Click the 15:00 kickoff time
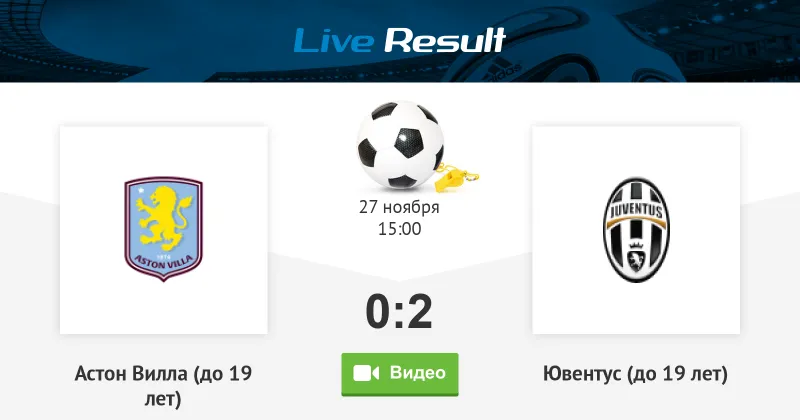800x420 pixels. coord(399,229)
